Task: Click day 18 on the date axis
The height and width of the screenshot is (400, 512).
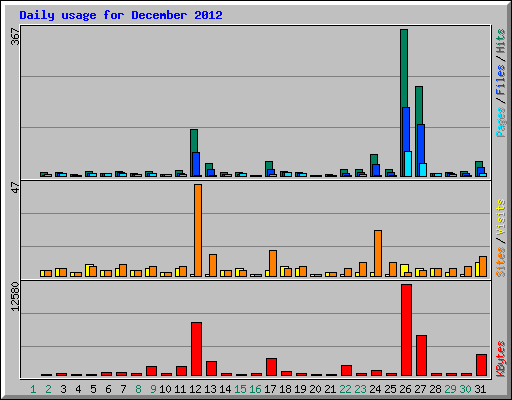Action: click(x=285, y=389)
